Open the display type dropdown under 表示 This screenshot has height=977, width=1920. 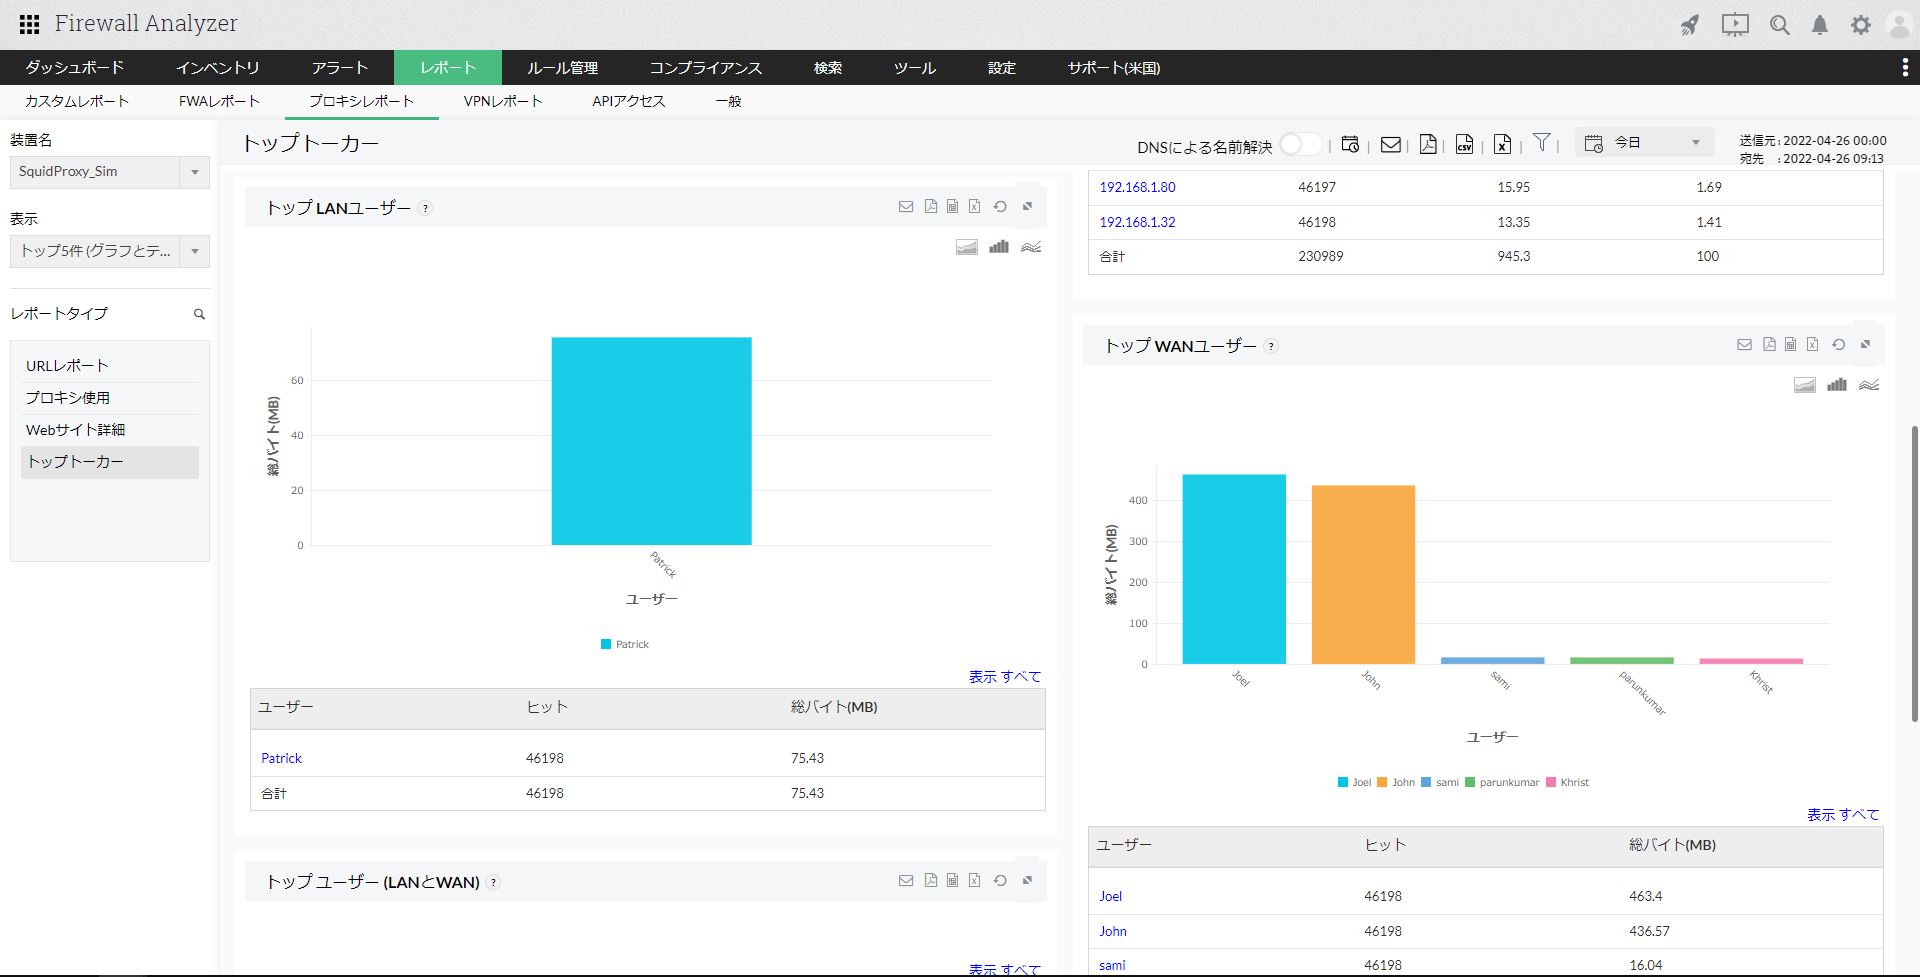195,251
